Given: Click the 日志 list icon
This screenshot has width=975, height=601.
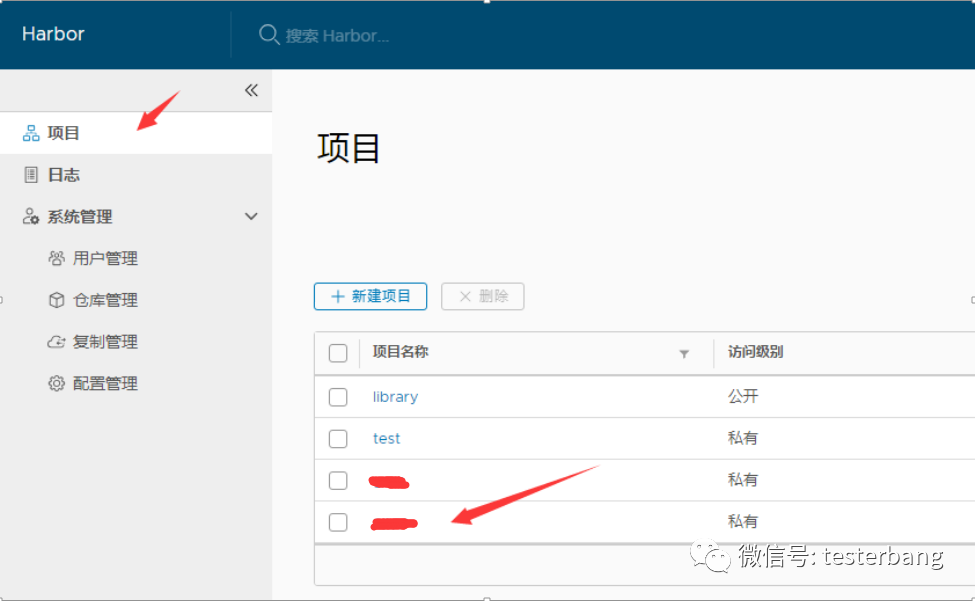Looking at the screenshot, I should coord(30,175).
